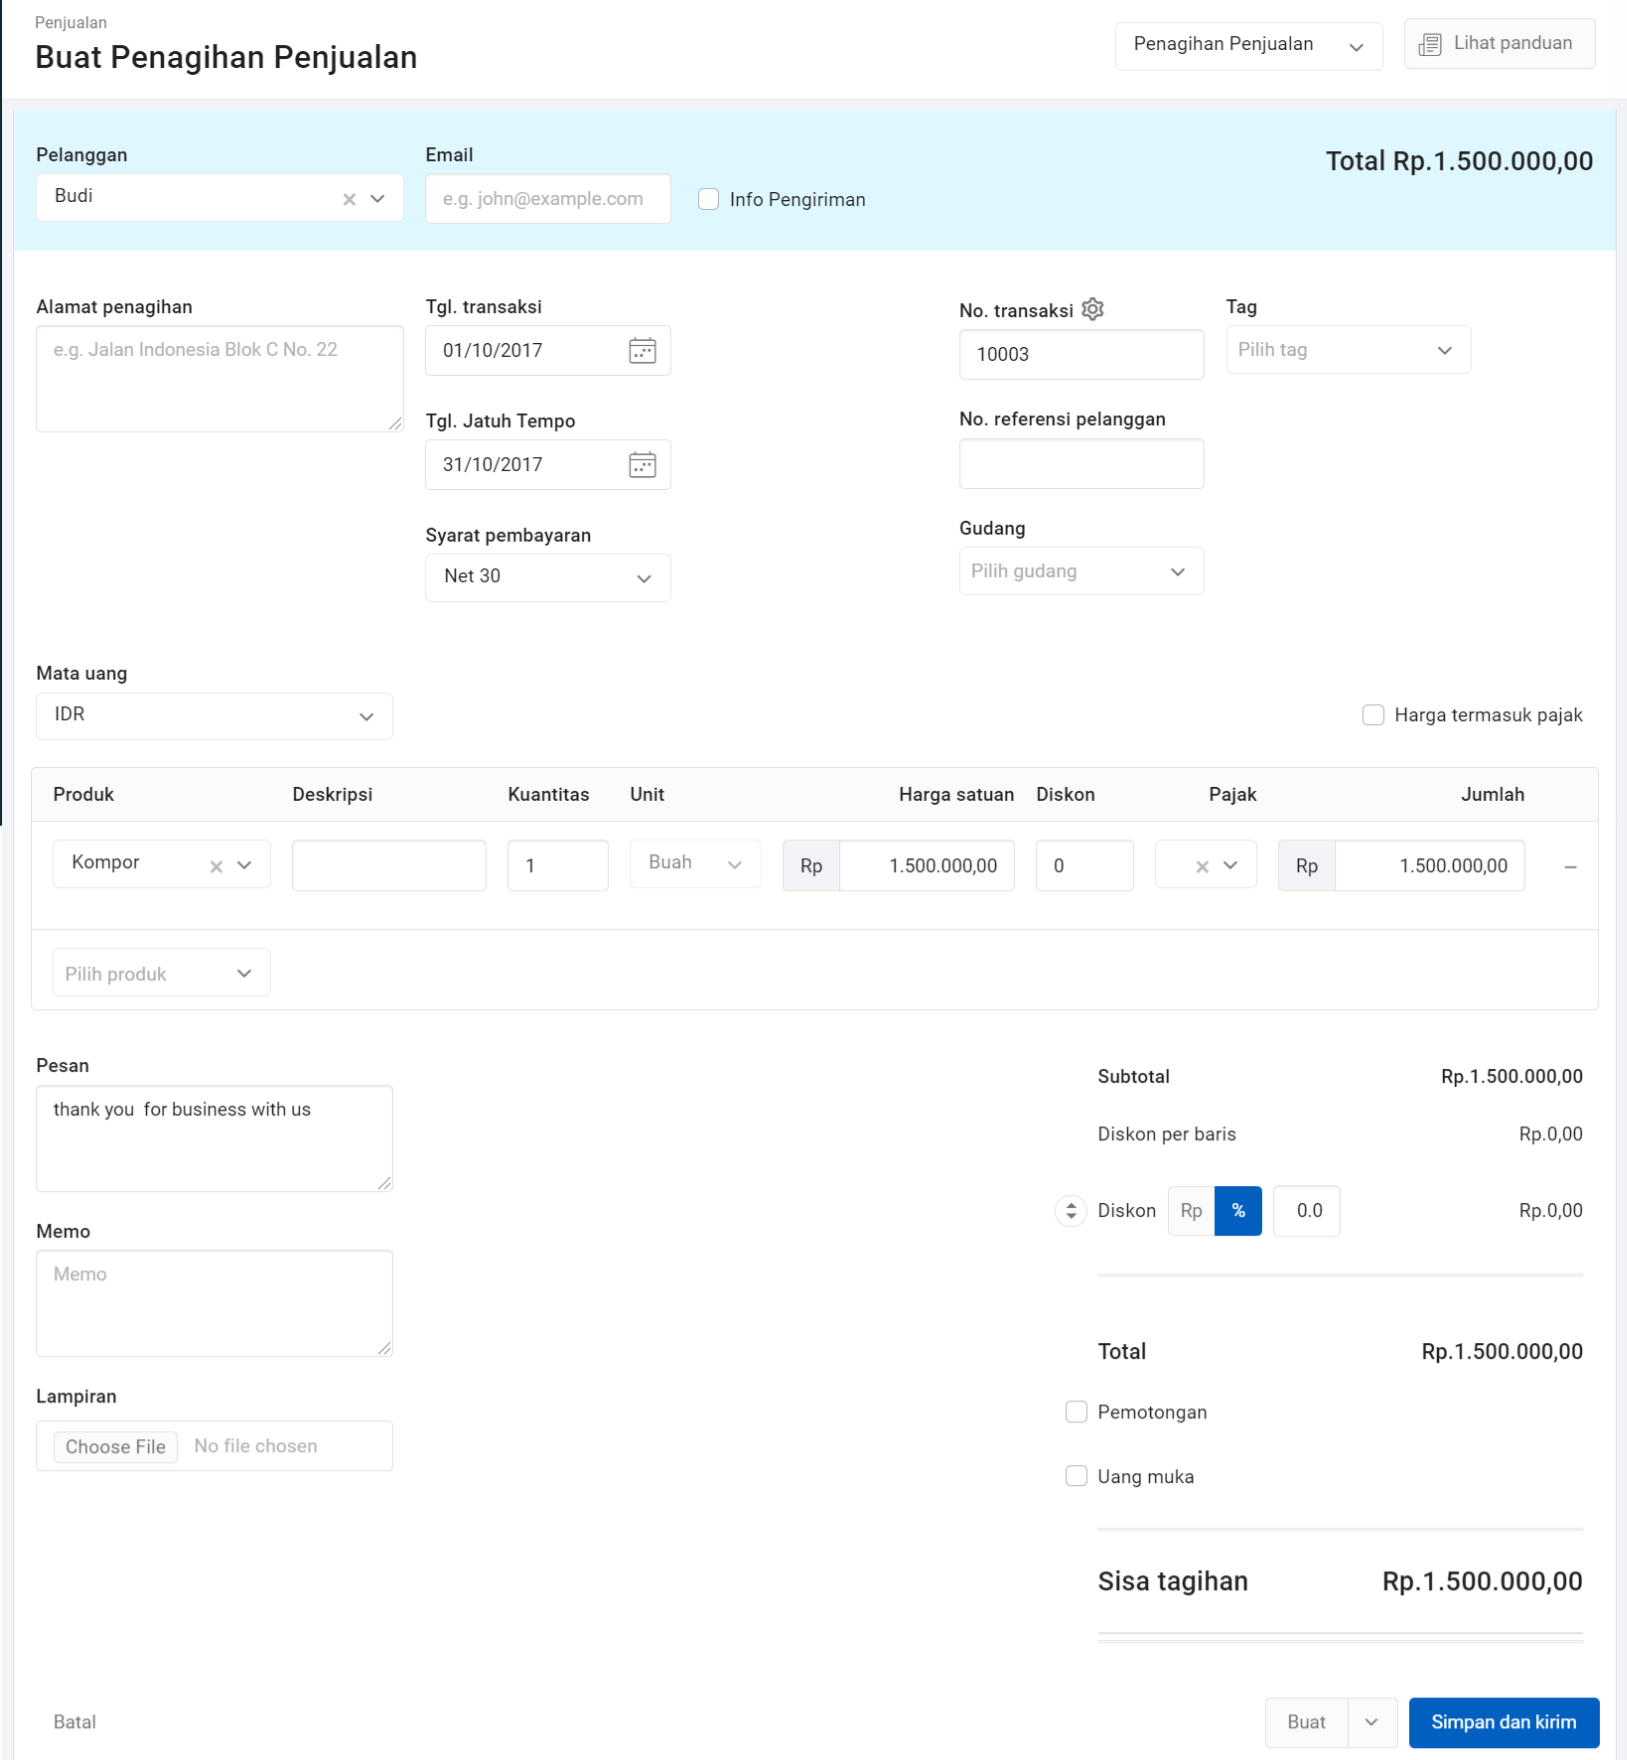Viewport: 1627px width, 1760px height.
Task: Check the Pemotongan option
Action: [1076, 1411]
